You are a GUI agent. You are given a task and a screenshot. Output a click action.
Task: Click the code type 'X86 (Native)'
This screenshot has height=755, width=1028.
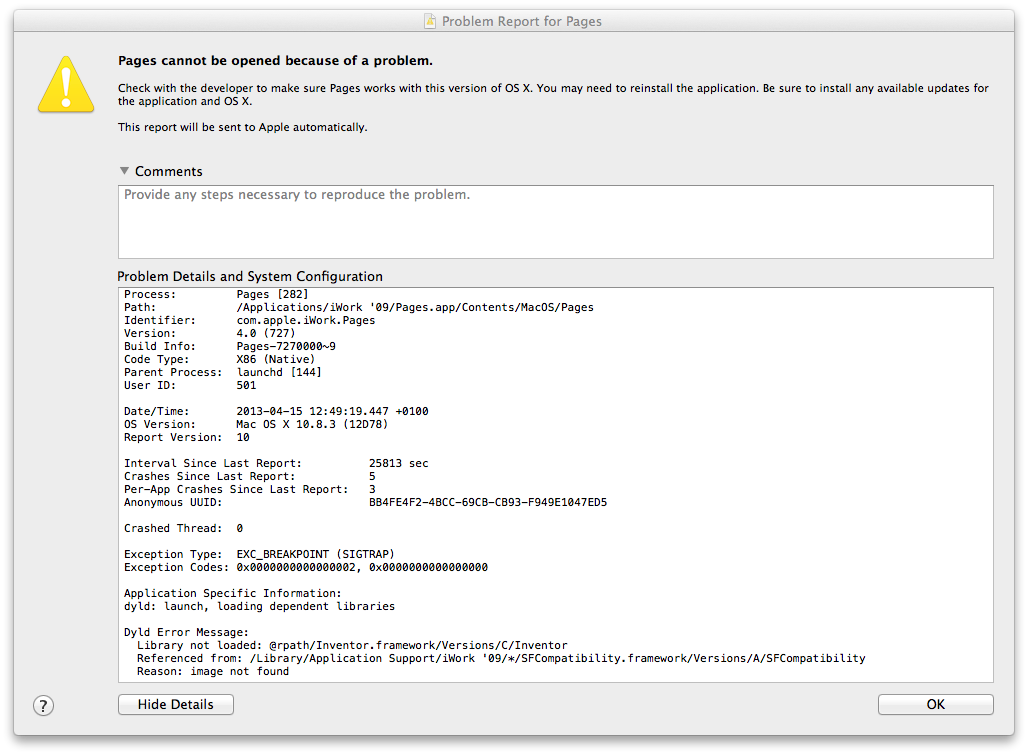point(276,359)
